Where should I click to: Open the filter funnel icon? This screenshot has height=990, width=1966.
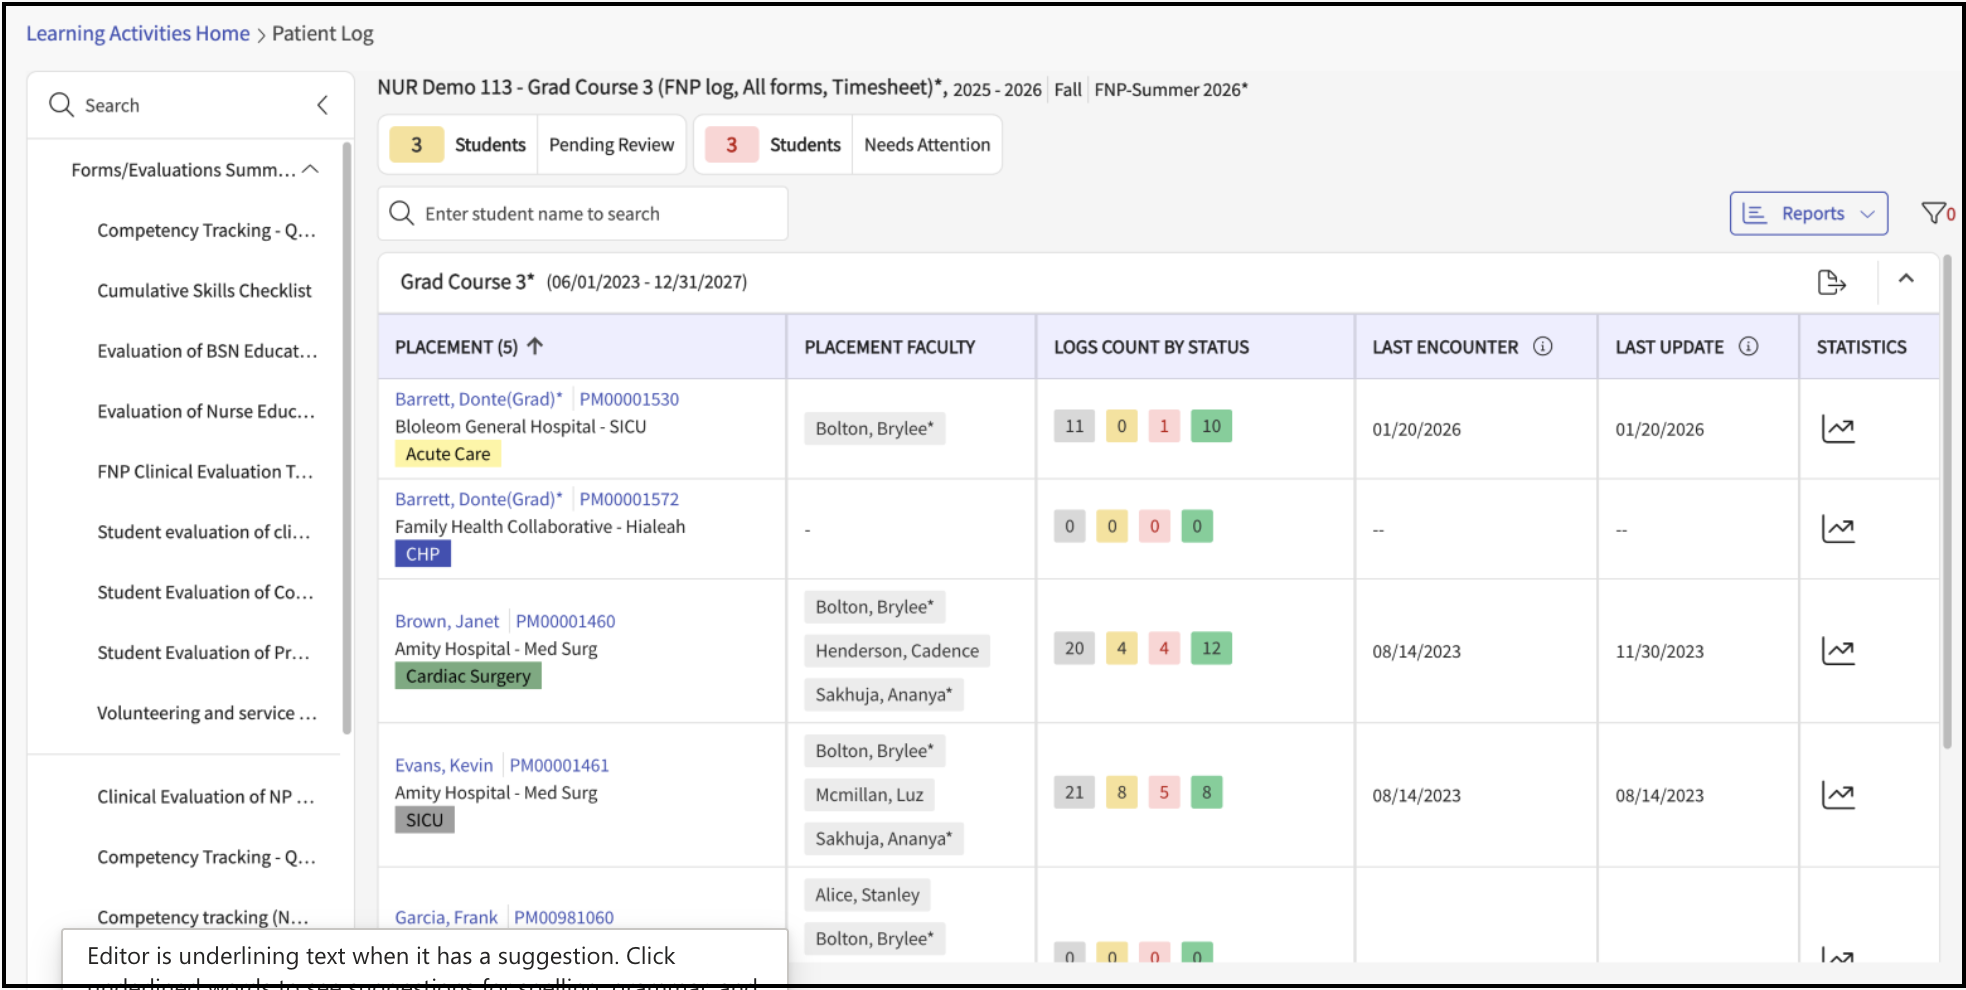click(1934, 213)
